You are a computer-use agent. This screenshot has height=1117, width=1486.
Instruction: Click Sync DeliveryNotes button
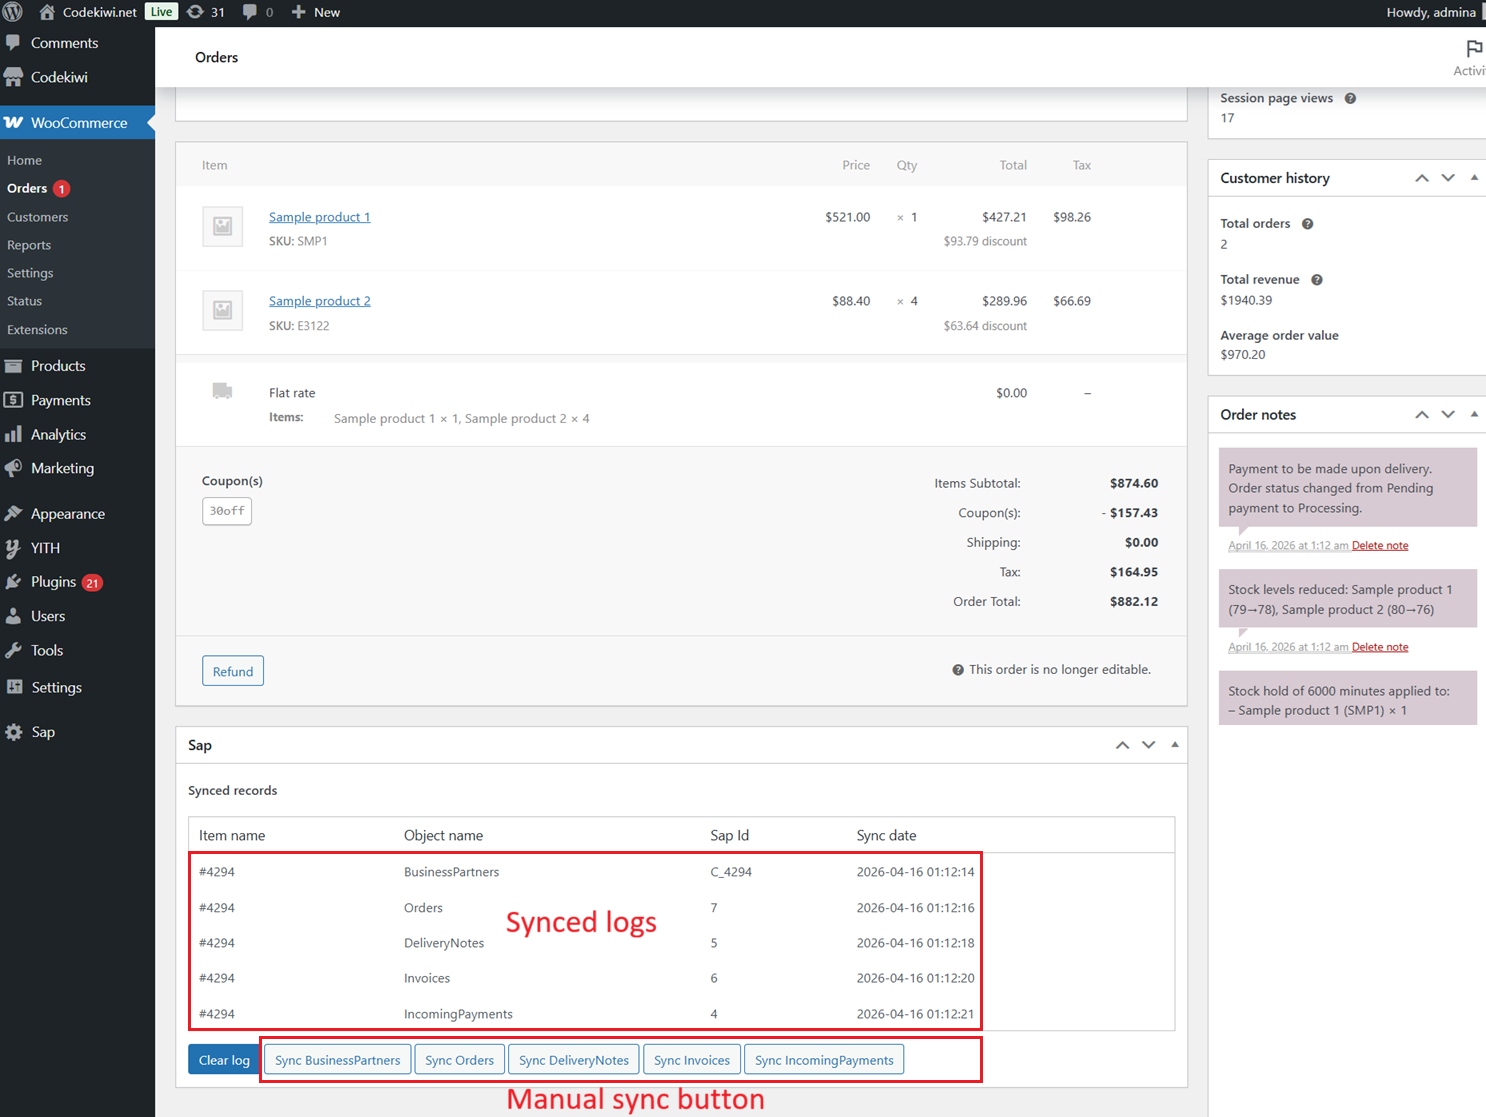pyautogui.click(x=574, y=1060)
